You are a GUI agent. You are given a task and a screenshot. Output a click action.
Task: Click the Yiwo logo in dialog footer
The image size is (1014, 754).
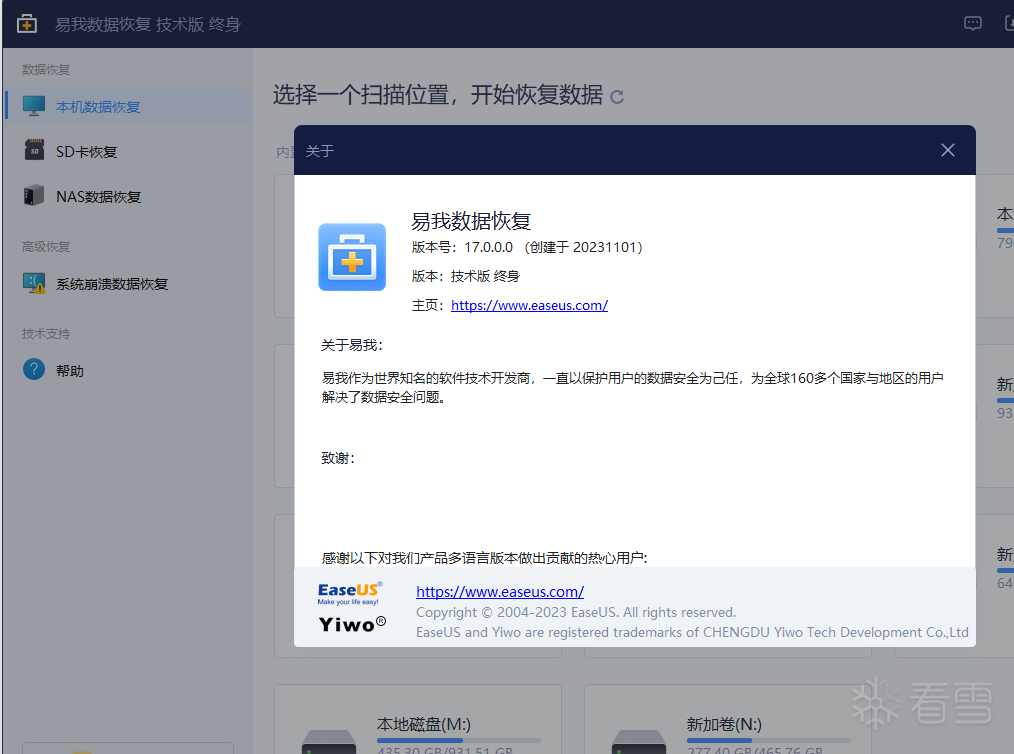[352, 625]
